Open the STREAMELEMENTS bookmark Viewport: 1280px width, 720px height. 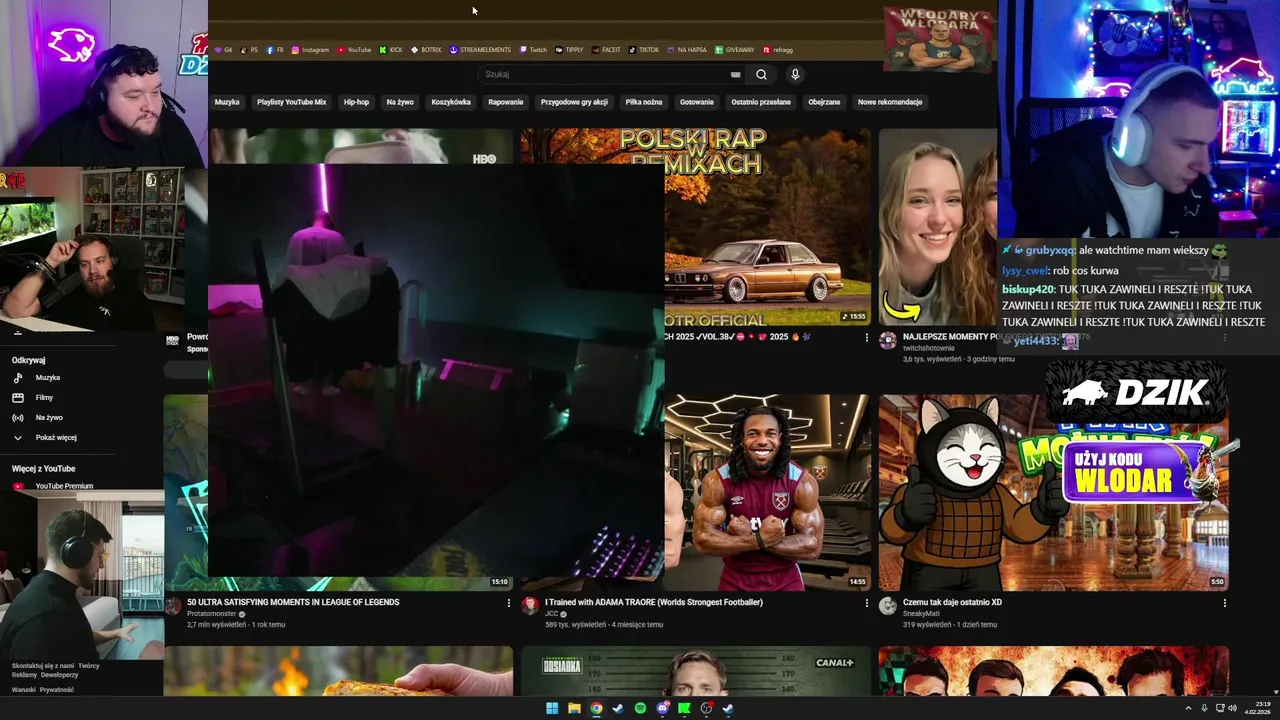click(x=480, y=49)
